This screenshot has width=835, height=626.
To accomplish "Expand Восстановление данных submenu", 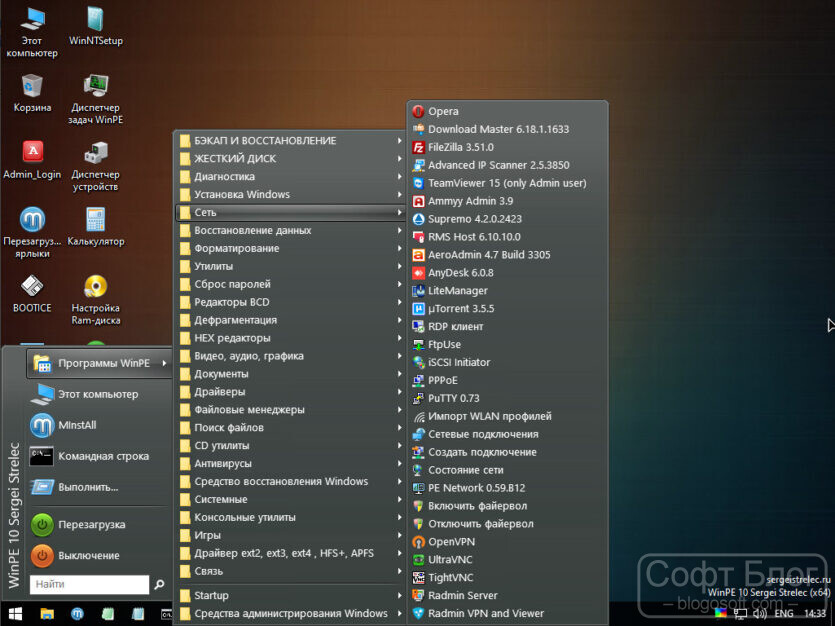I will 290,230.
